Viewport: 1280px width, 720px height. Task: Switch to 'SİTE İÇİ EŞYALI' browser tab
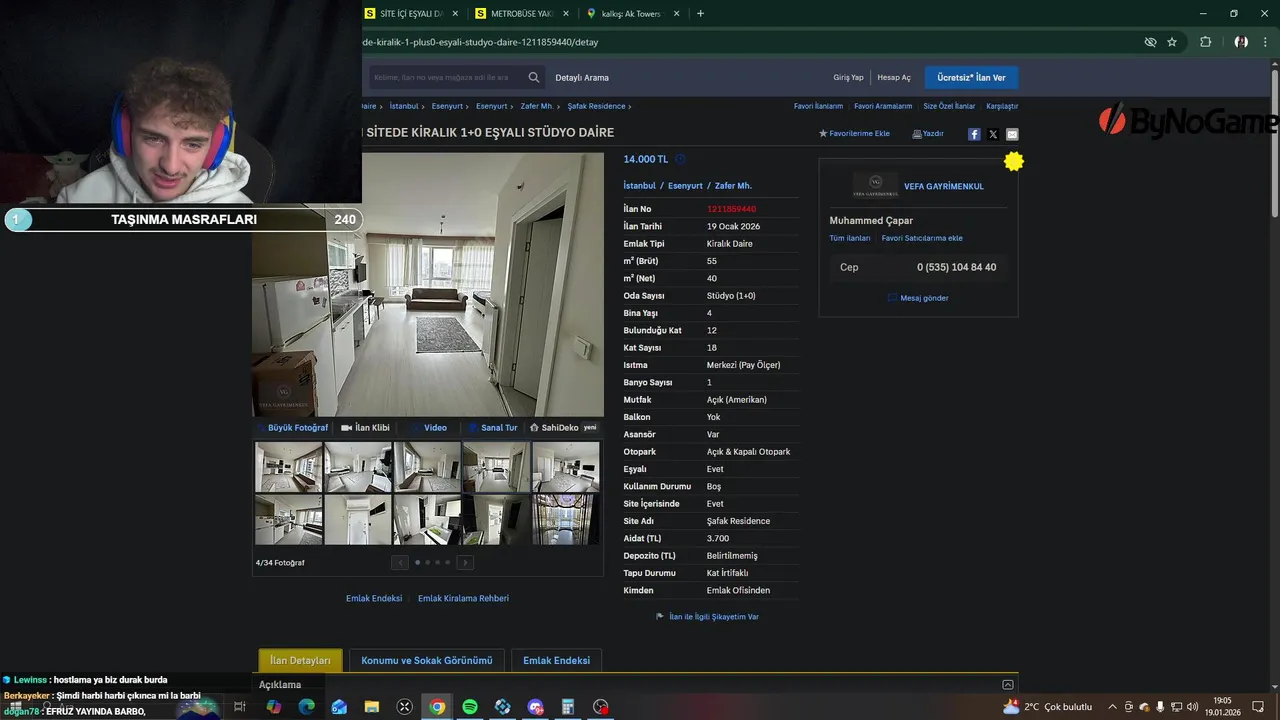[x=411, y=14]
